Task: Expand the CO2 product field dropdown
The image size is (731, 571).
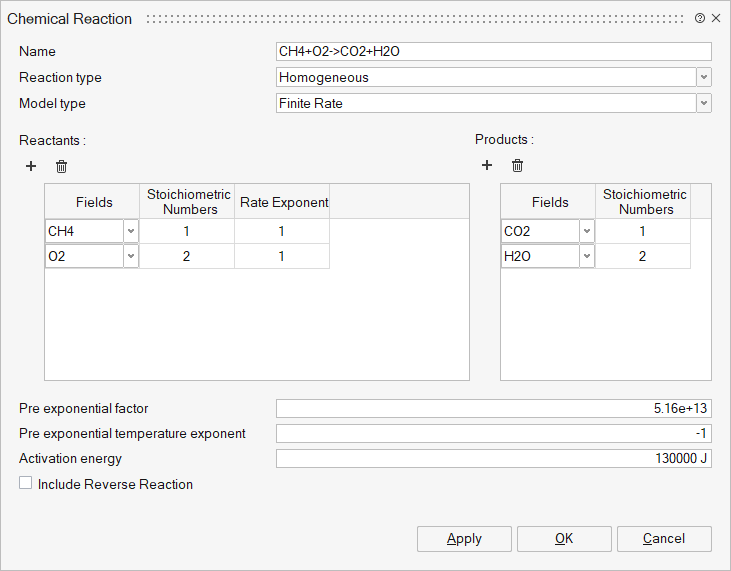Action: (x=586, y=232)
